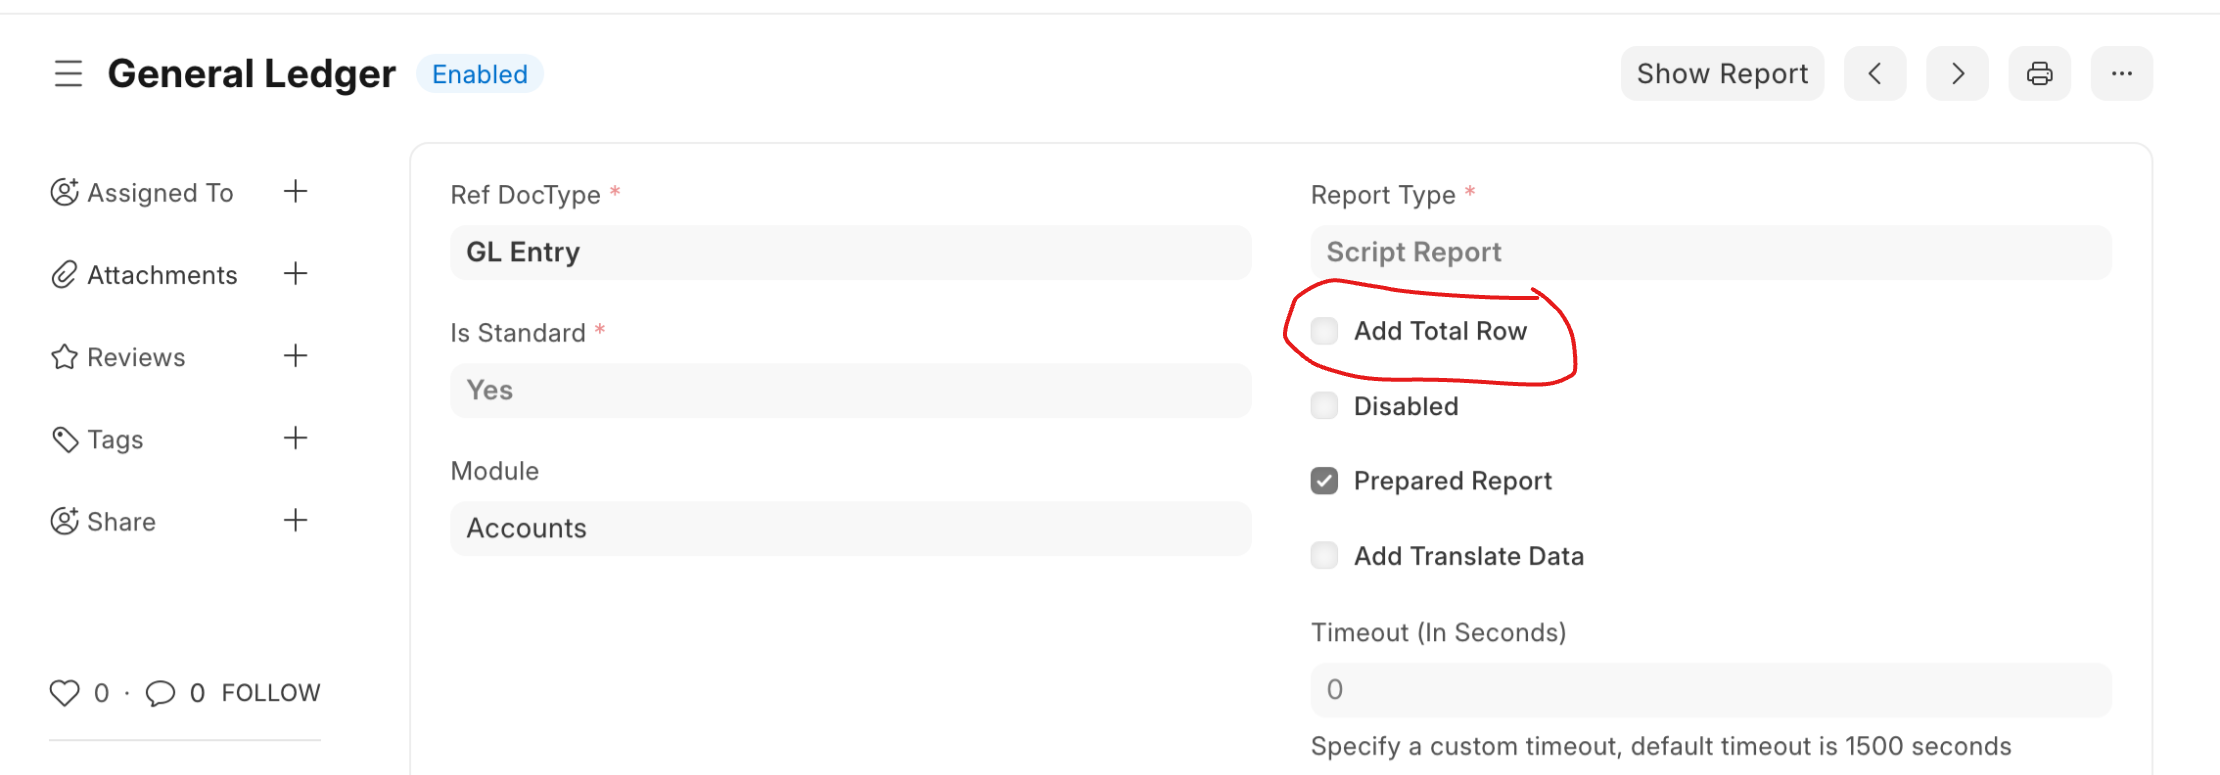
Task: Share document using plus icon
Action: tap(295, 520)
